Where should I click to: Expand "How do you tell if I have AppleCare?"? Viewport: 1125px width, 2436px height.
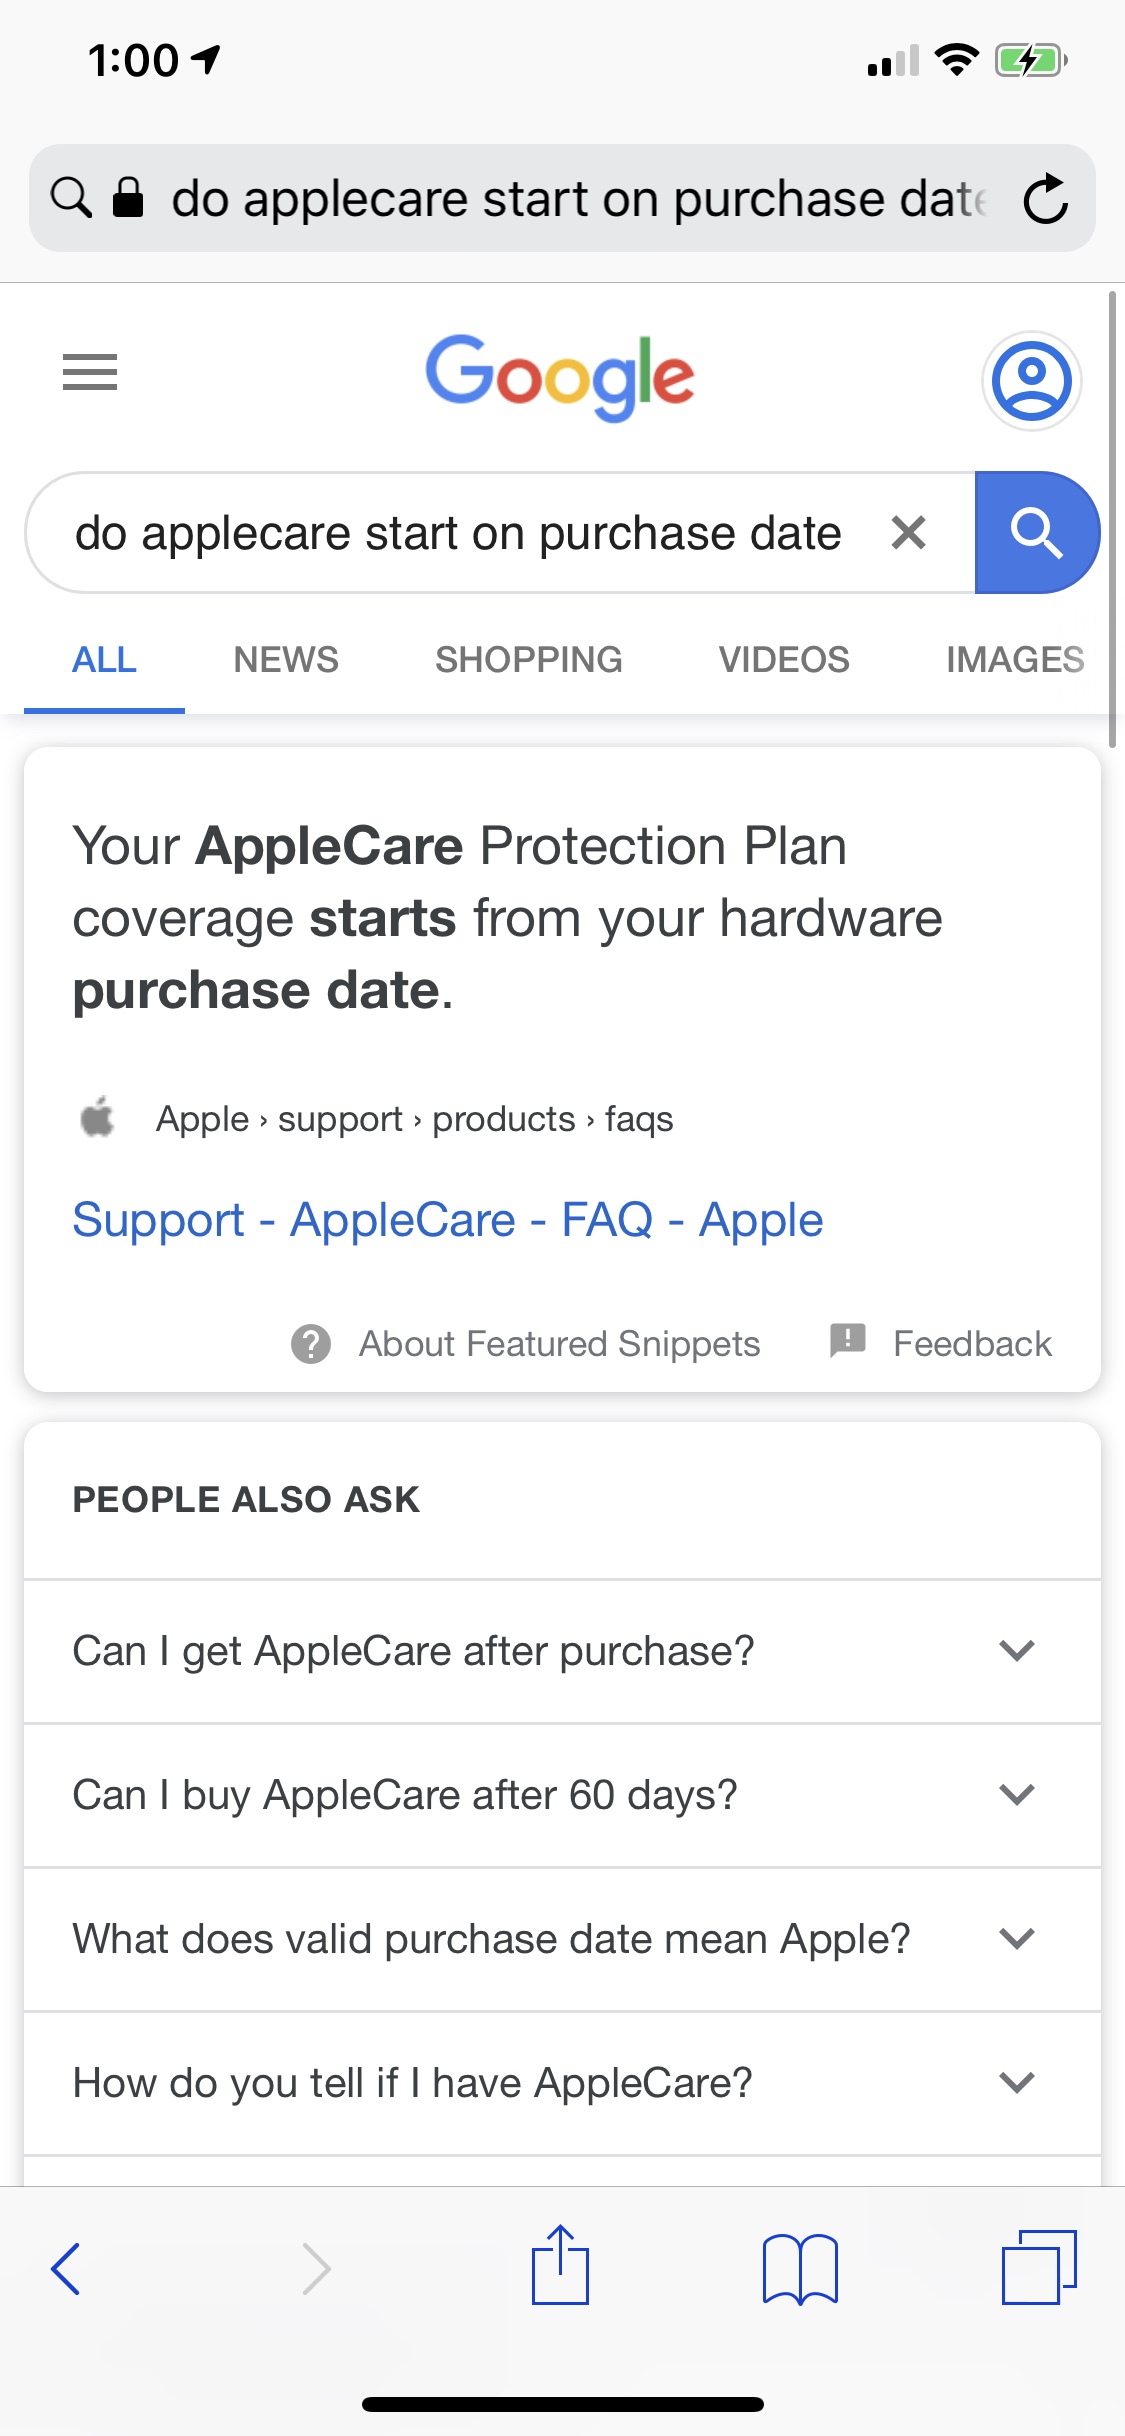1016,2083
